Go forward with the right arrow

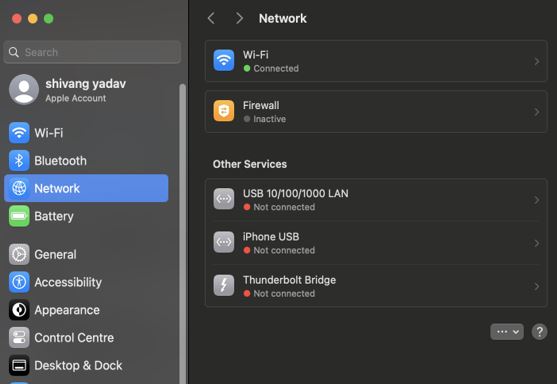239,18
